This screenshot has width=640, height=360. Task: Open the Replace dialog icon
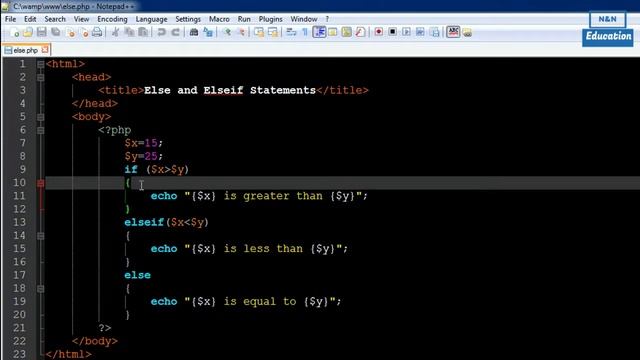pos(208,32)
